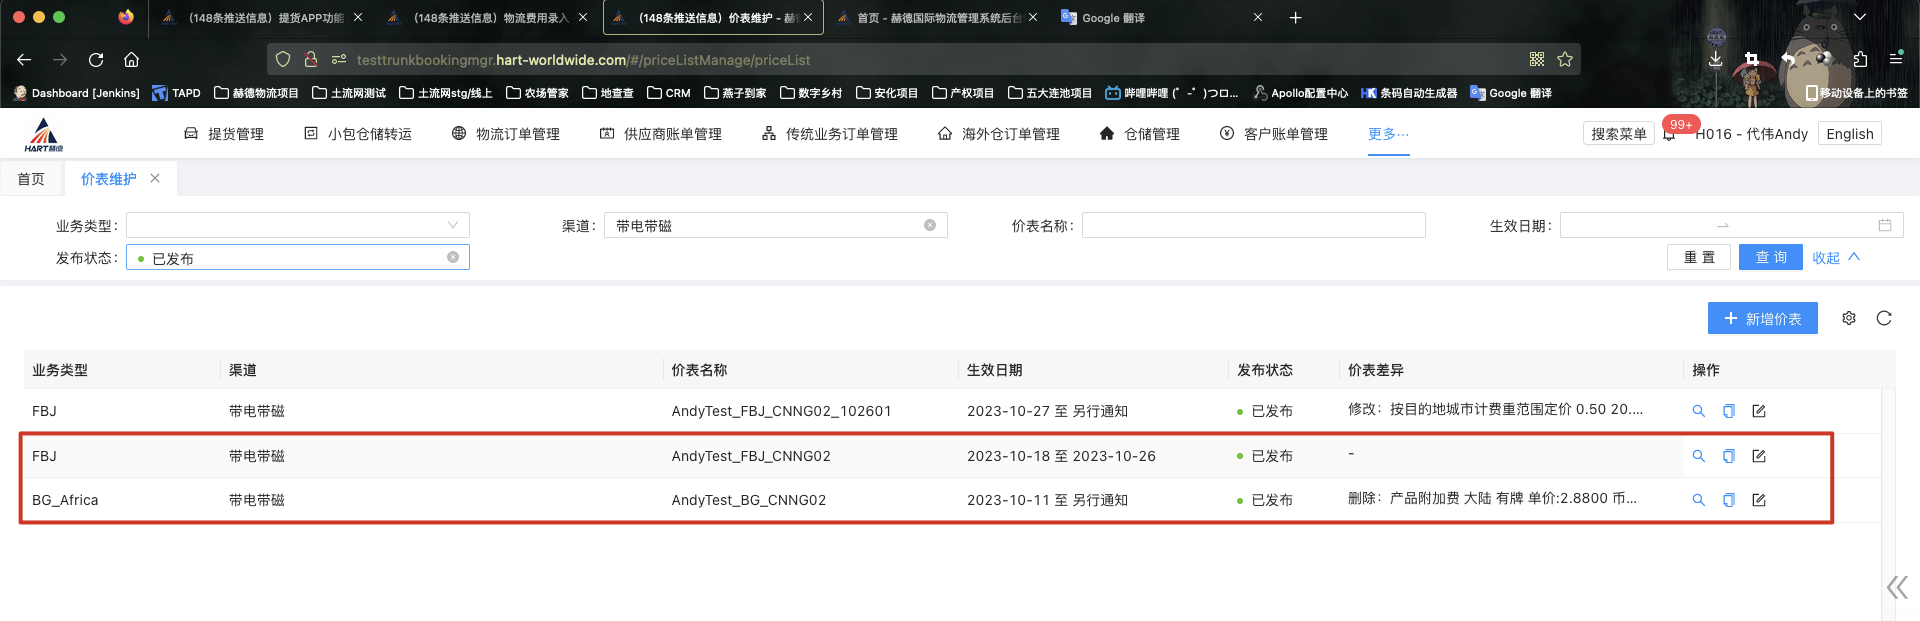1920x621 pixels.
Task: Click the 新增价表 button
Action: point(1762,319)
